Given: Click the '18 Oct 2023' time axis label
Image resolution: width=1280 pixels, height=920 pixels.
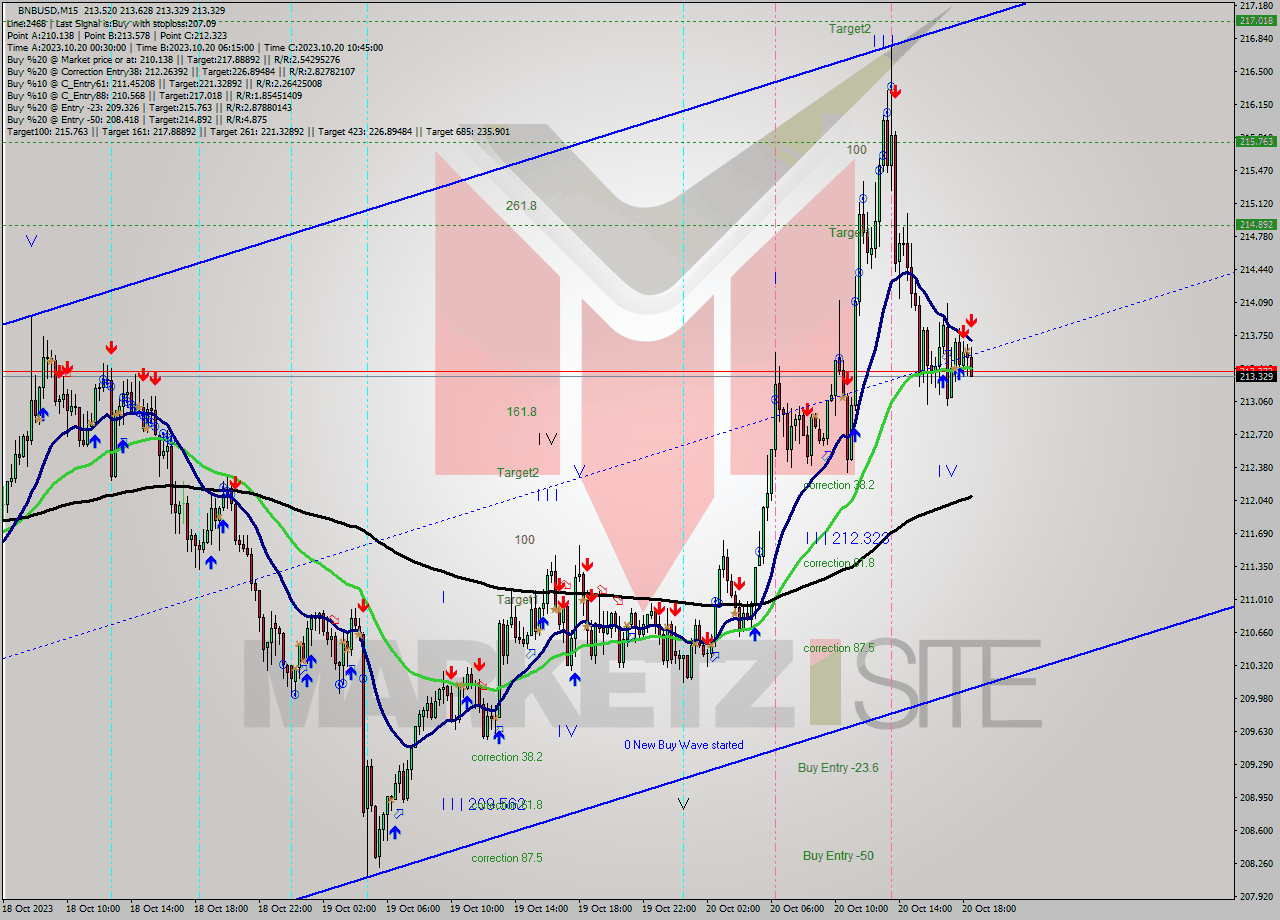Looking at the screenshot, I should tap(28, 910).
